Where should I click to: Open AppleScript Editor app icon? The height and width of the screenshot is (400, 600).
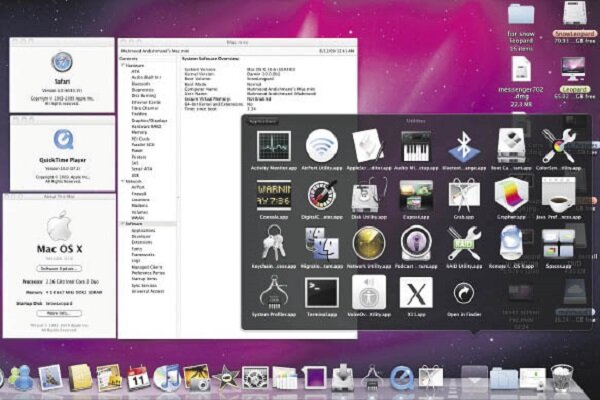(x=368, y=146)
